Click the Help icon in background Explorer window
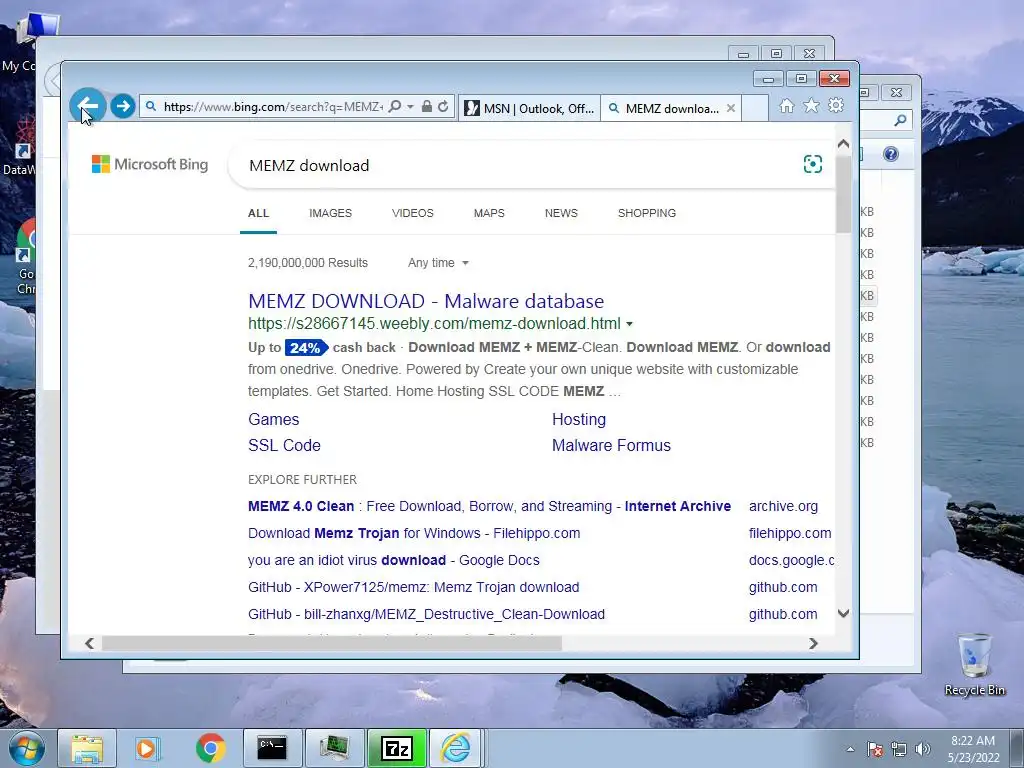Image resolution: width=1024 pixels, height=768 pixels. [891, 154]
